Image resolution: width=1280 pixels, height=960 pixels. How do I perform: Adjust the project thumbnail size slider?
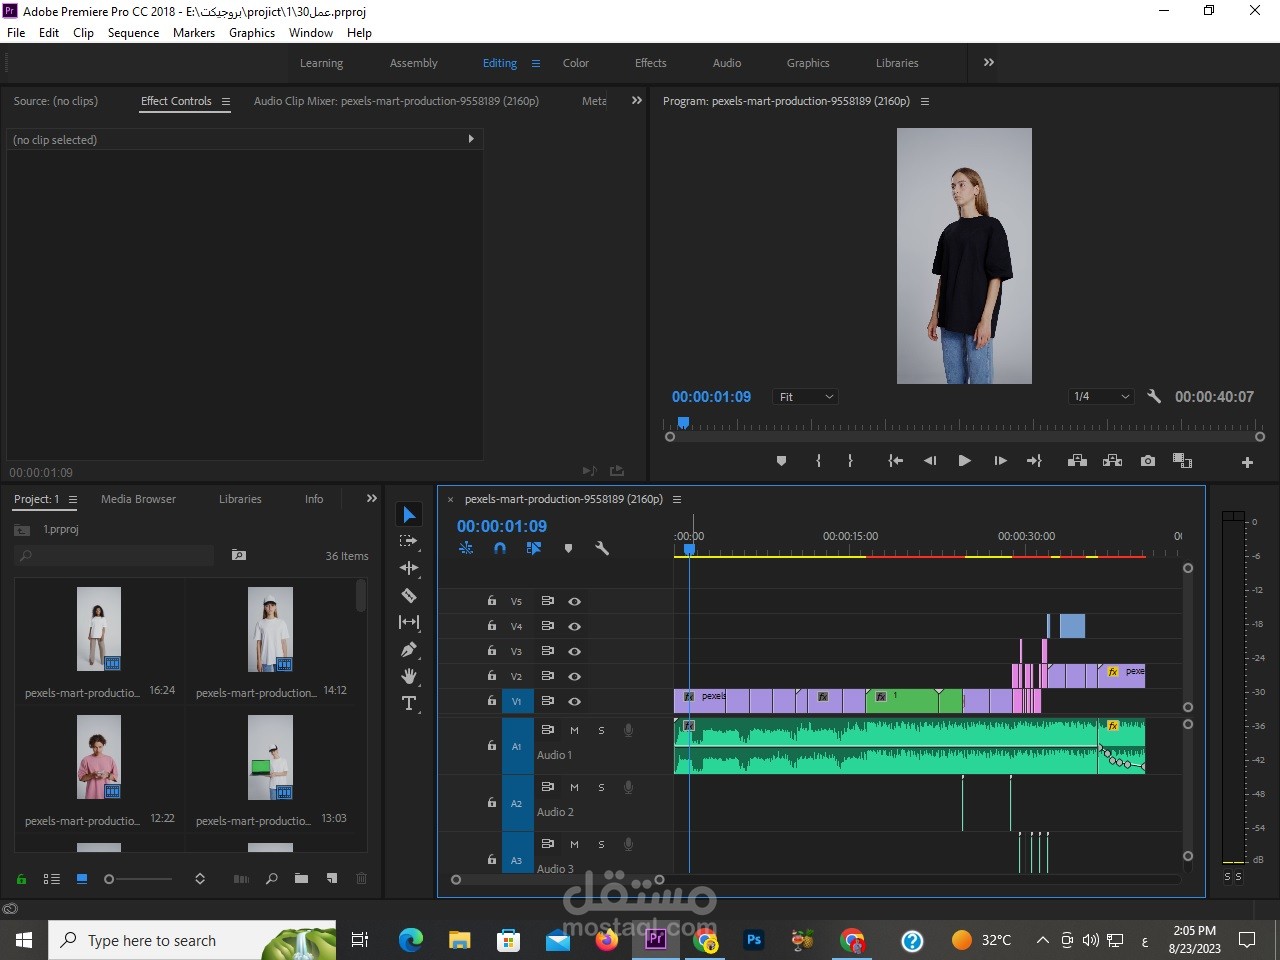click(x=110, y=879)
